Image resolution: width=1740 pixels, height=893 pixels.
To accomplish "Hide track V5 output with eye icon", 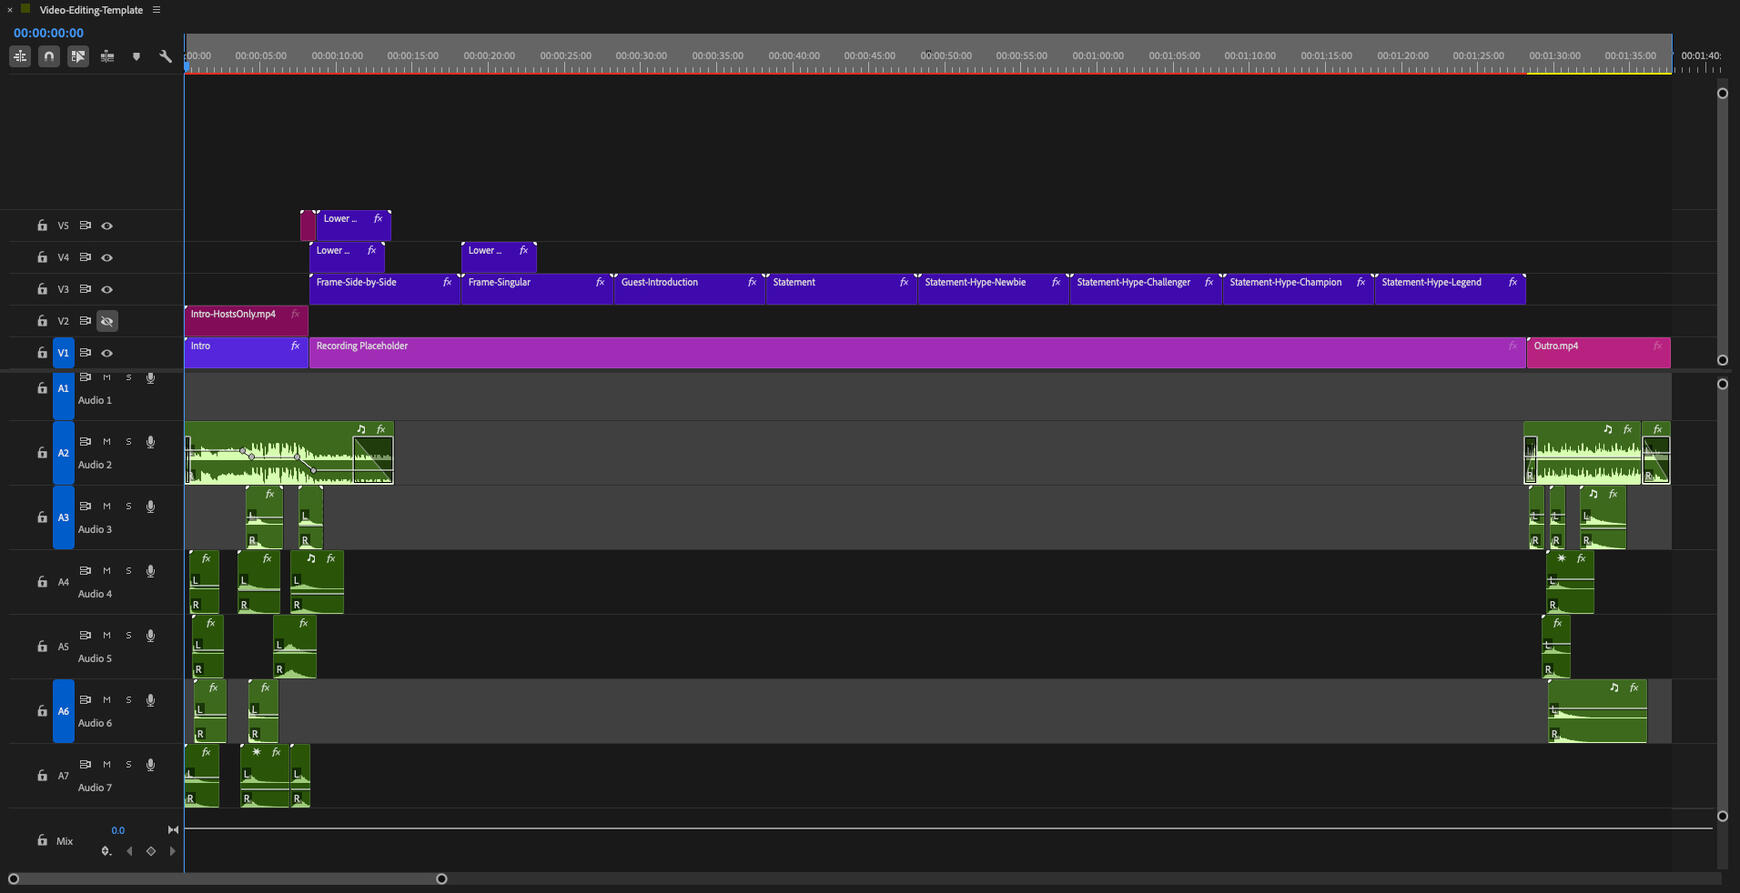I will coord(107,226).
